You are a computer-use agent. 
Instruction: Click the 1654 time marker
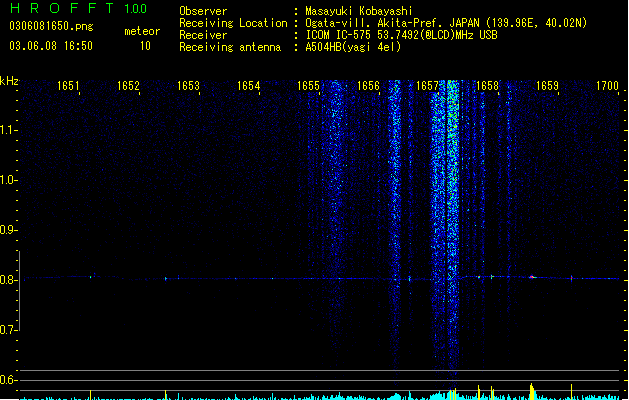click(x=248, y=86)
